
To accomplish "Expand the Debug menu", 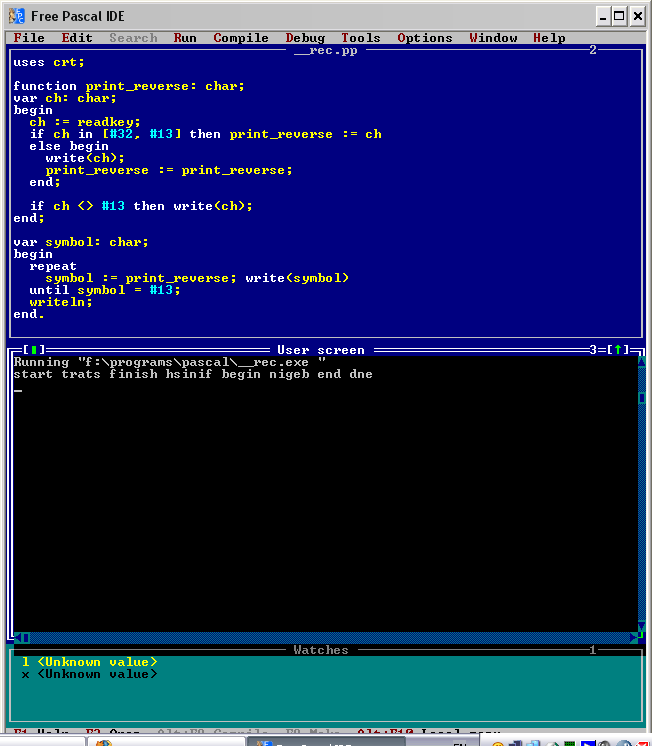I will 305,38.
